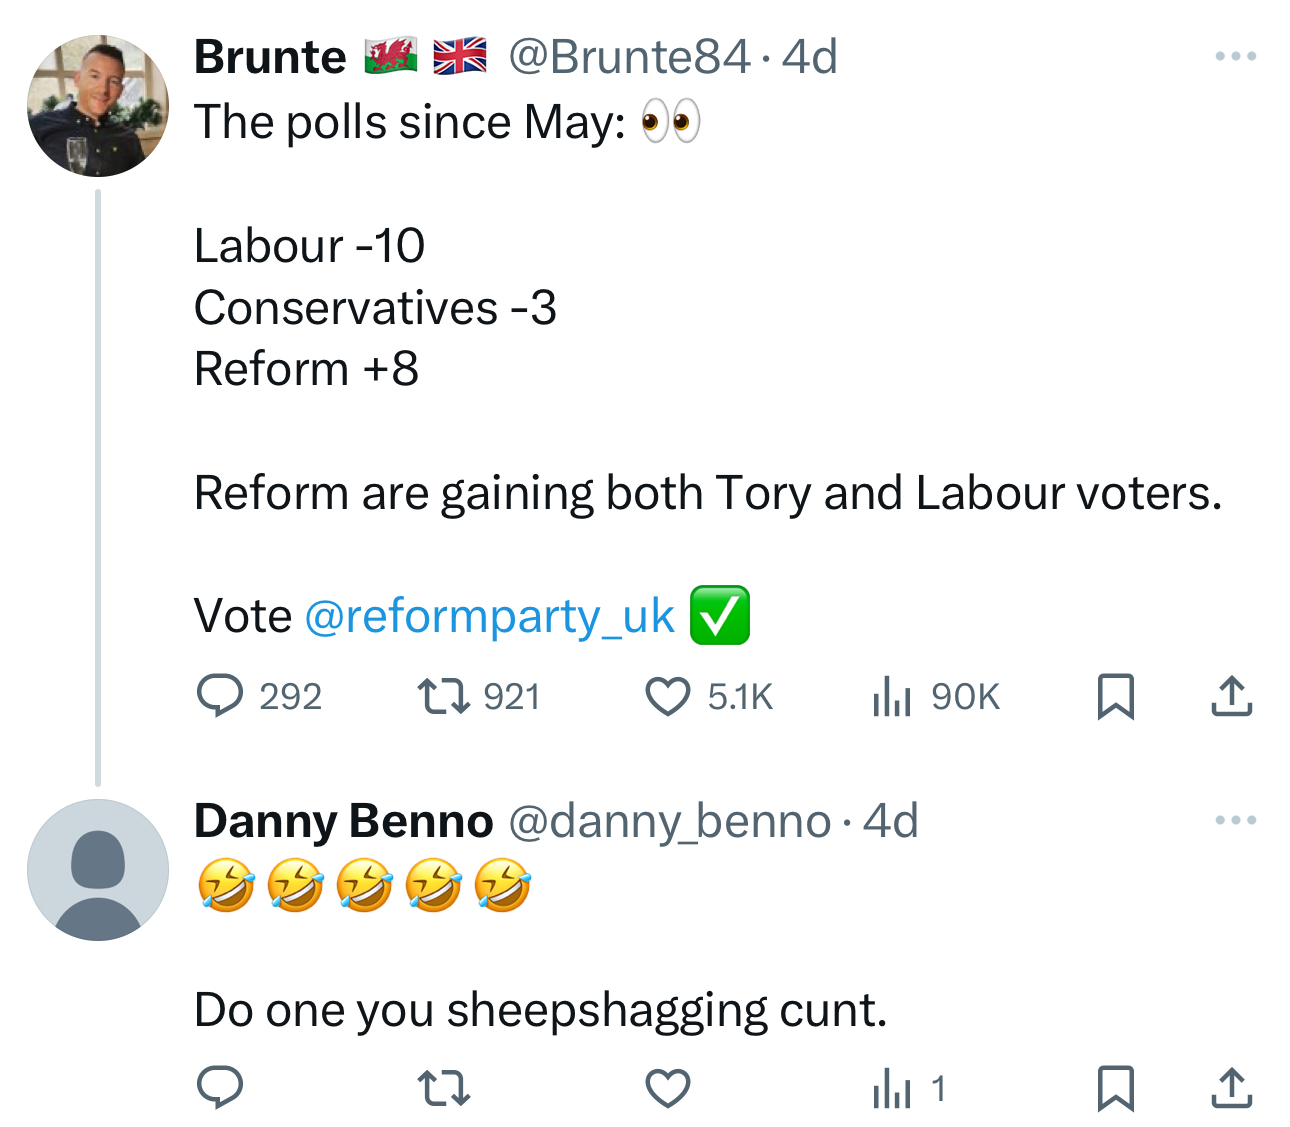Open Danny Benno's default avatar
Image resolution: width=1290 pixels, height=1127 pixels.
click(98, 870)
